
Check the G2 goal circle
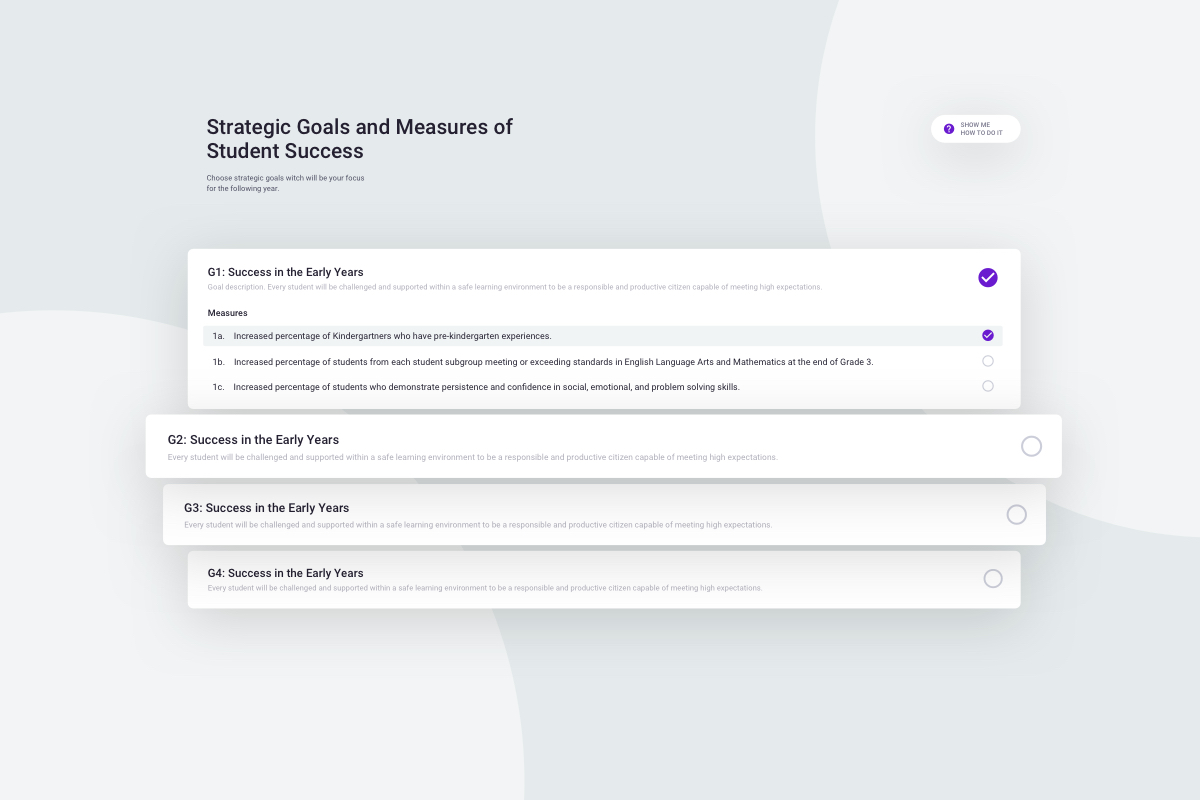[1031, 446]
